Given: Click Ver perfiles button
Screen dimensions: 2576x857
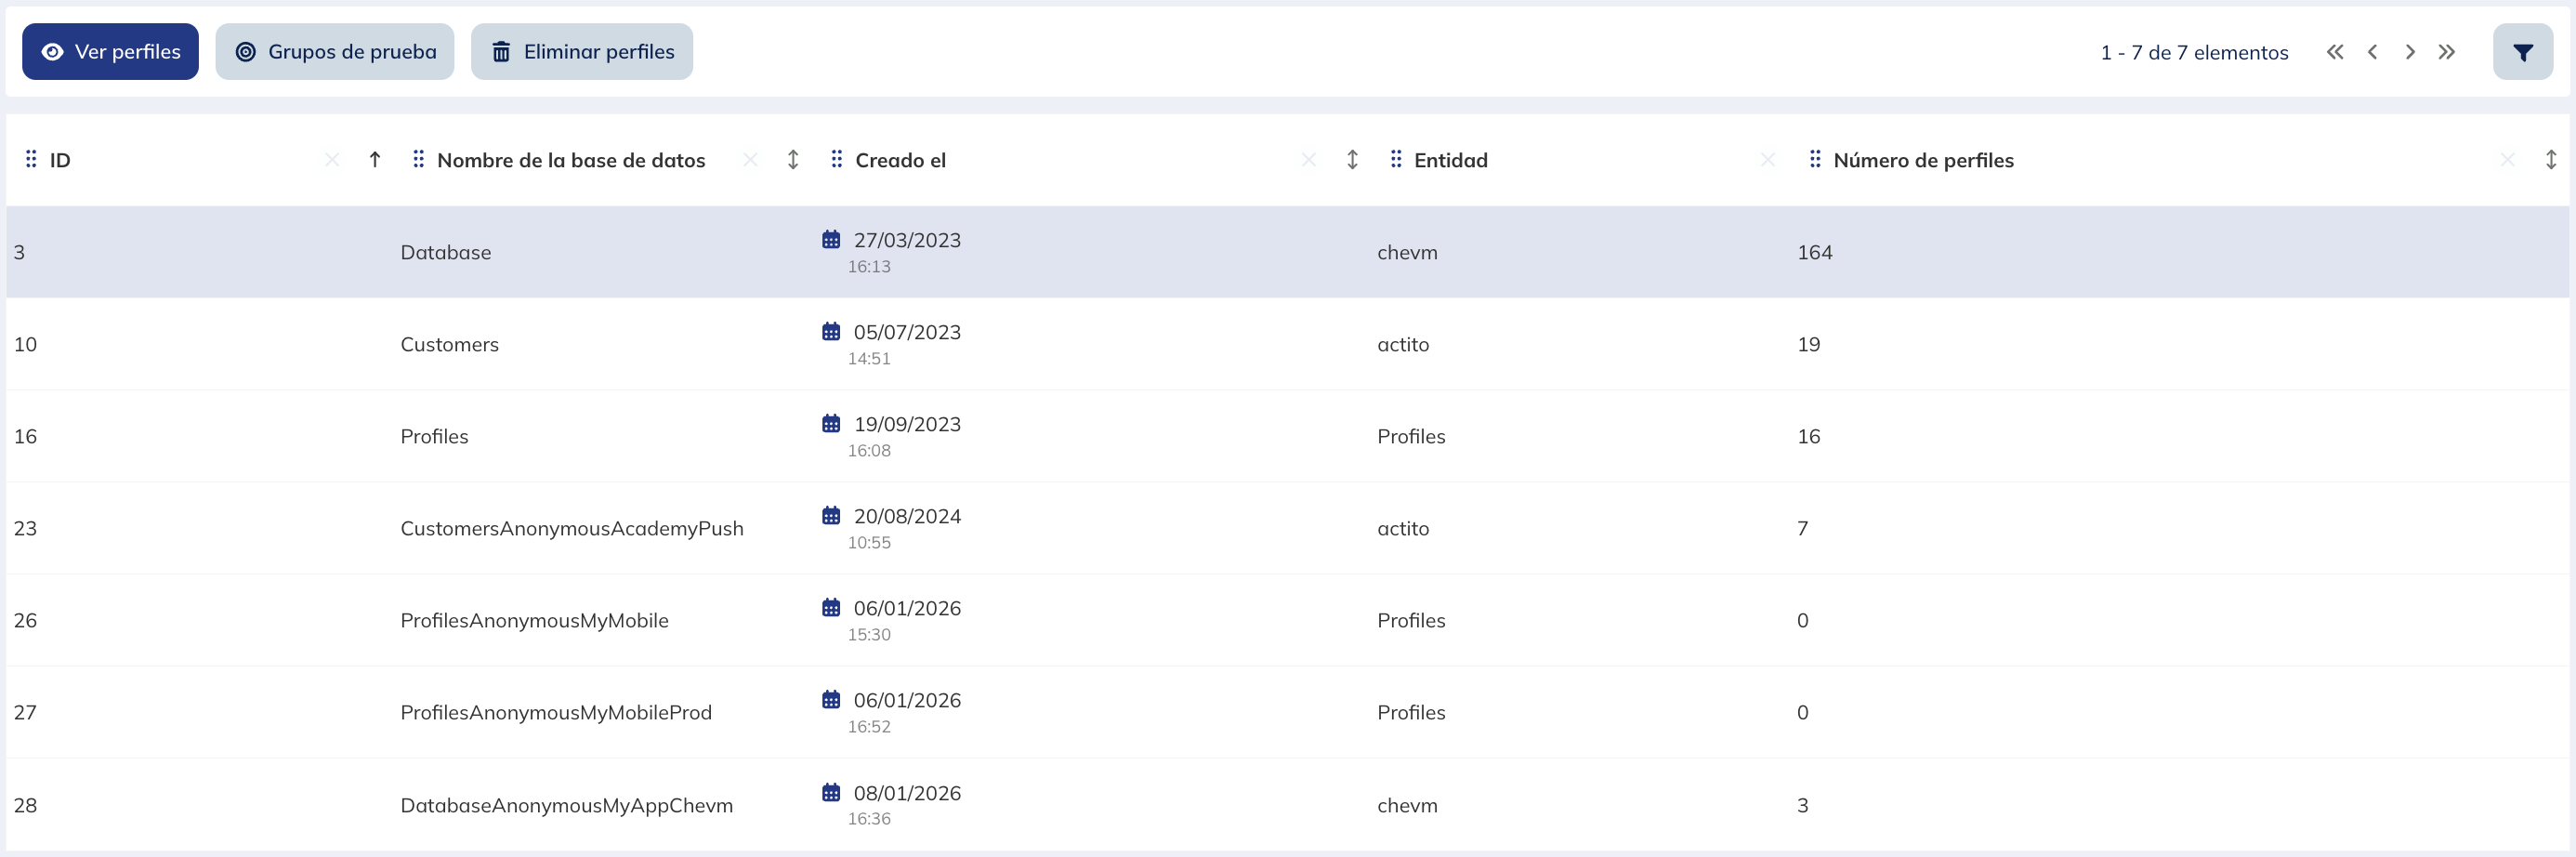Looking at the screenshot, I should pyautogui.click(x=110, y=52).
